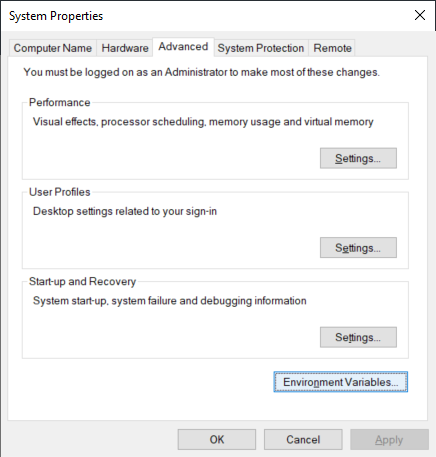Open Start-up and Recovery Settings button
The image size is (436, 457).
pyautogui.click(x=358, y=337)
